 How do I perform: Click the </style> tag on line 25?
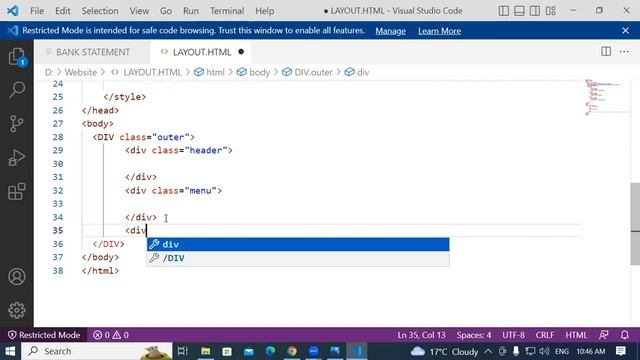[124, 97]
